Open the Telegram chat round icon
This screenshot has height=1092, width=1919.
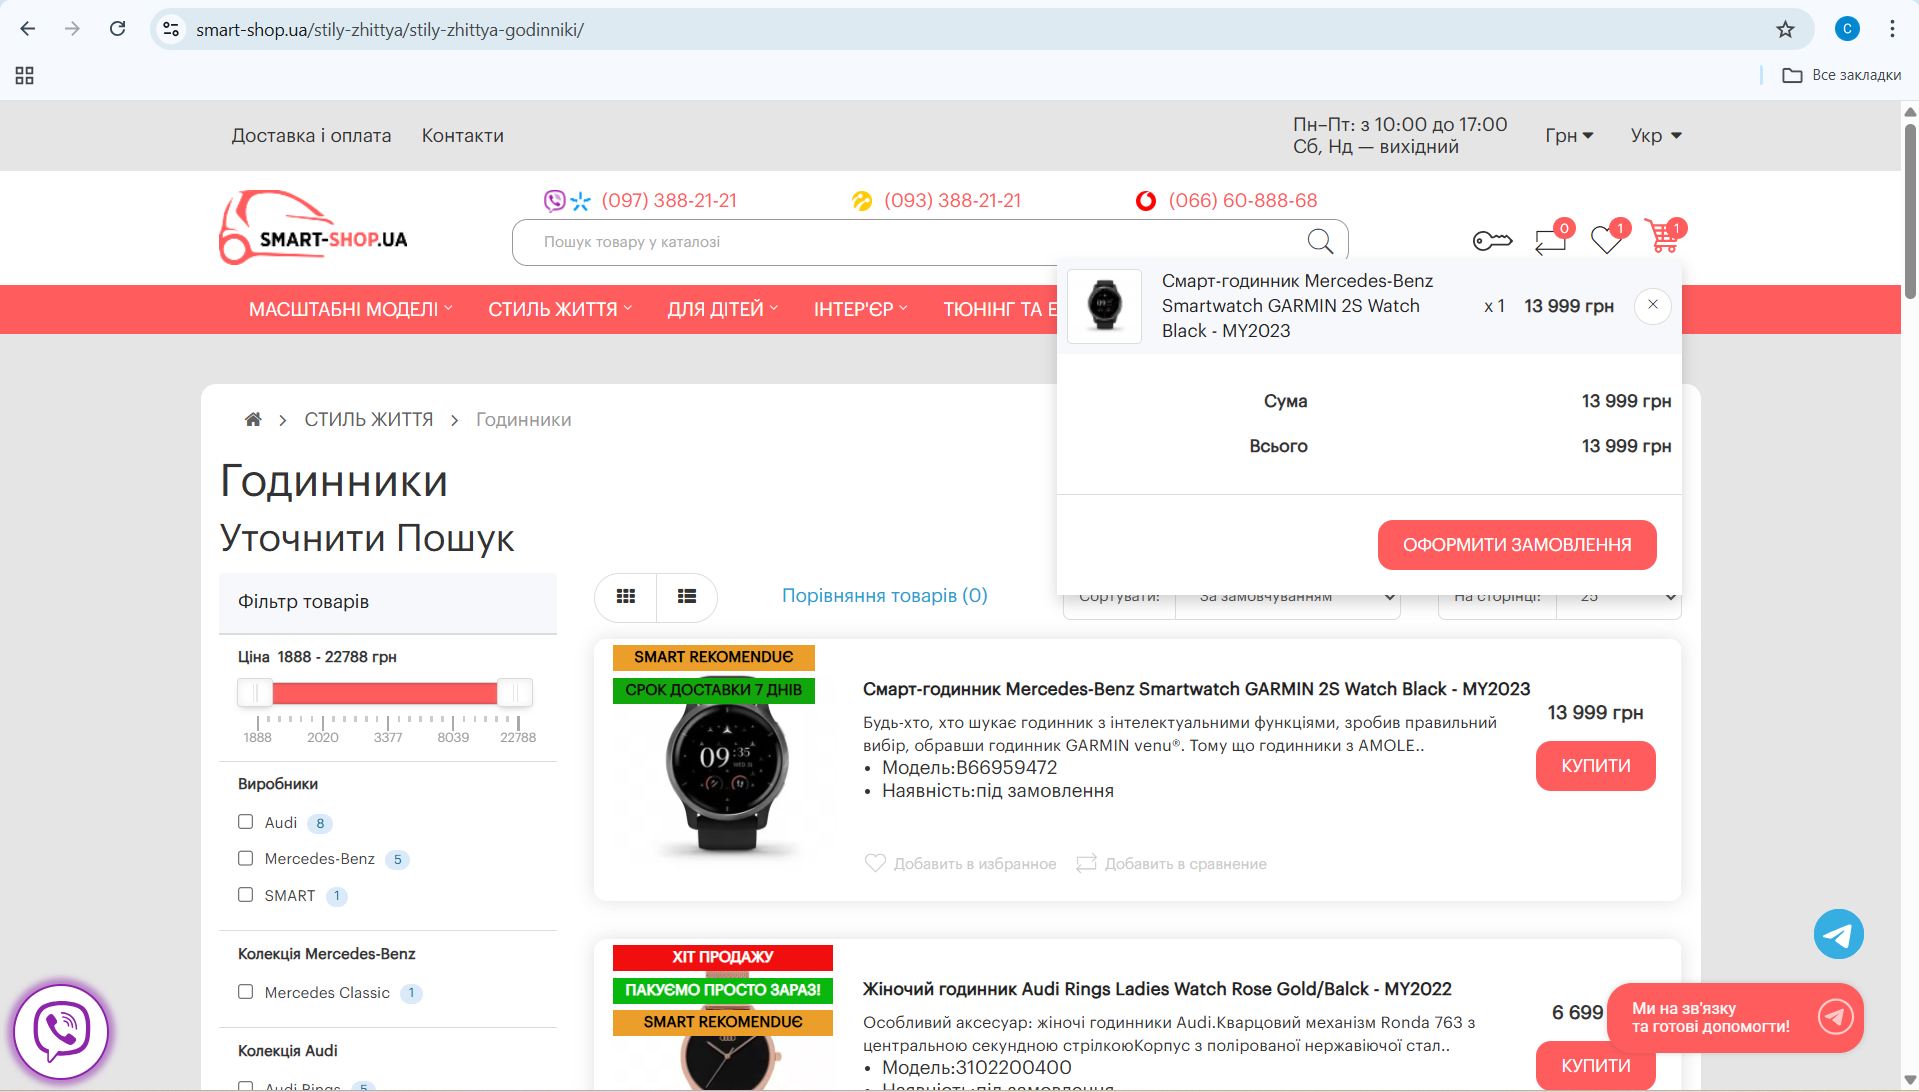tap(1838, 934)
